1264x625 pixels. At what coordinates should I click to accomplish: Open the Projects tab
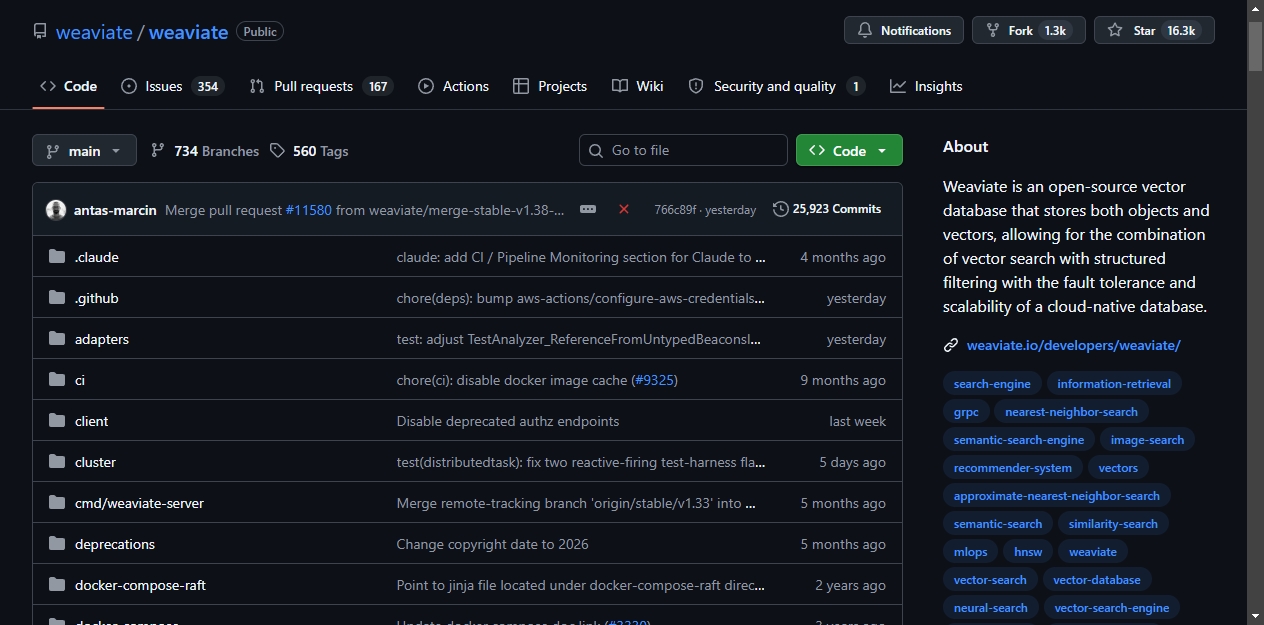(550, 86)
